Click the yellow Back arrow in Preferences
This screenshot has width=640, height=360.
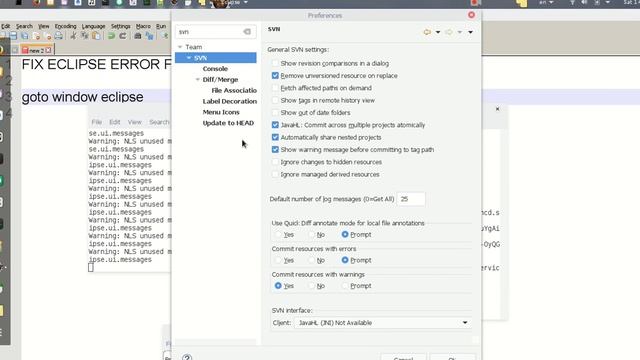point(427,32)
